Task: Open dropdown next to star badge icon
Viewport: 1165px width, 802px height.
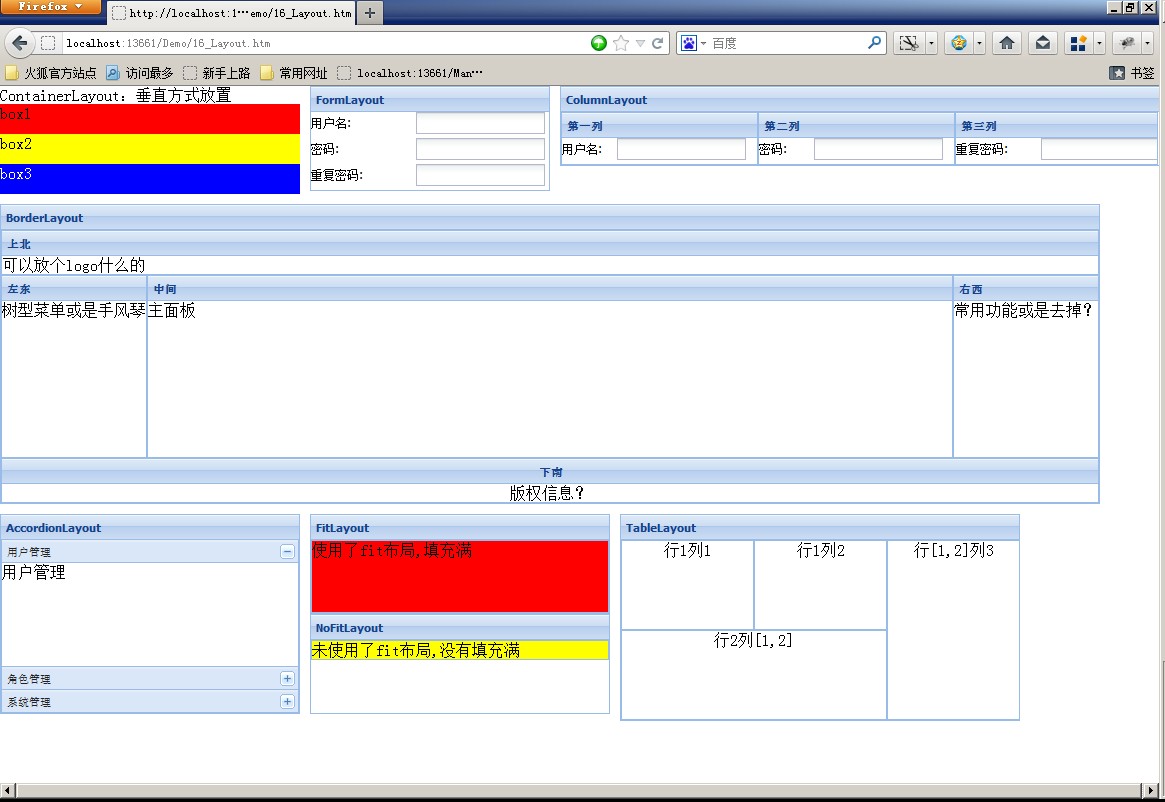Action: click(x=979, y=43)
